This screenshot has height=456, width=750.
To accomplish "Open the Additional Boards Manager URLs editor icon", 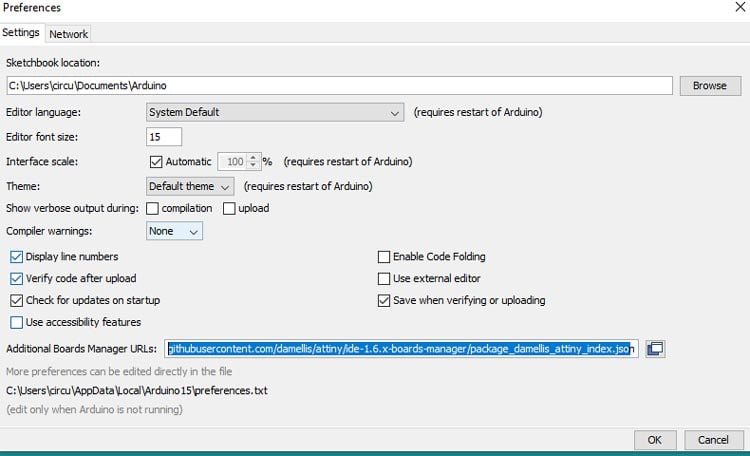I will pos(656,349).
